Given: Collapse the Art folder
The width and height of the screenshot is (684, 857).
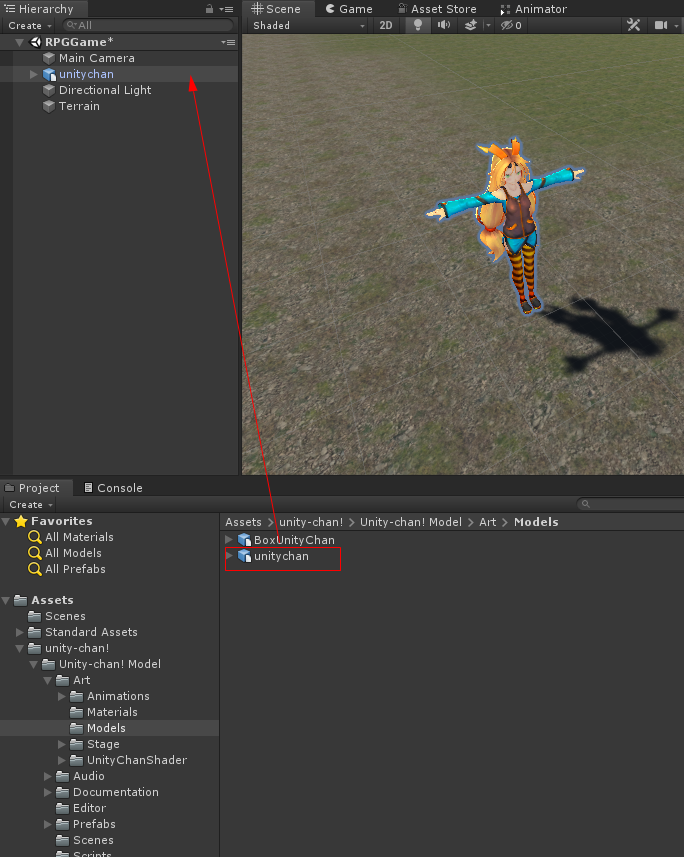Looking at the screenshot, I should pyautogui.click(x=48, y=680).
